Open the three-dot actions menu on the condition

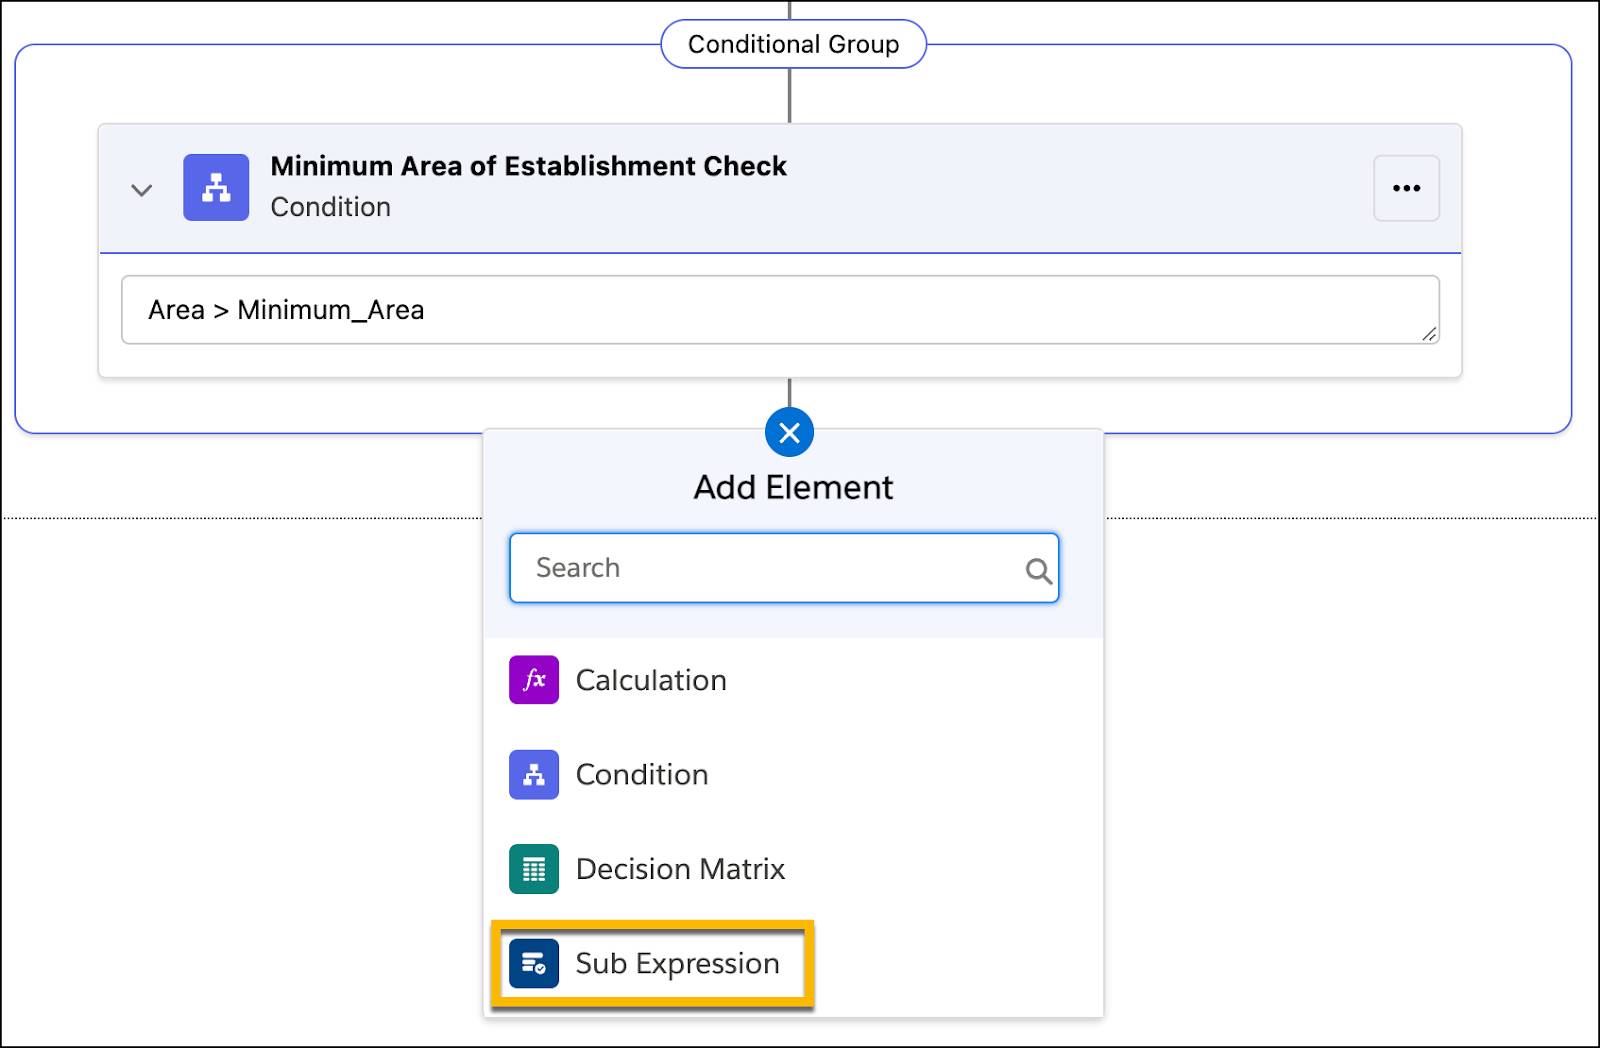tap(1406, 188)
